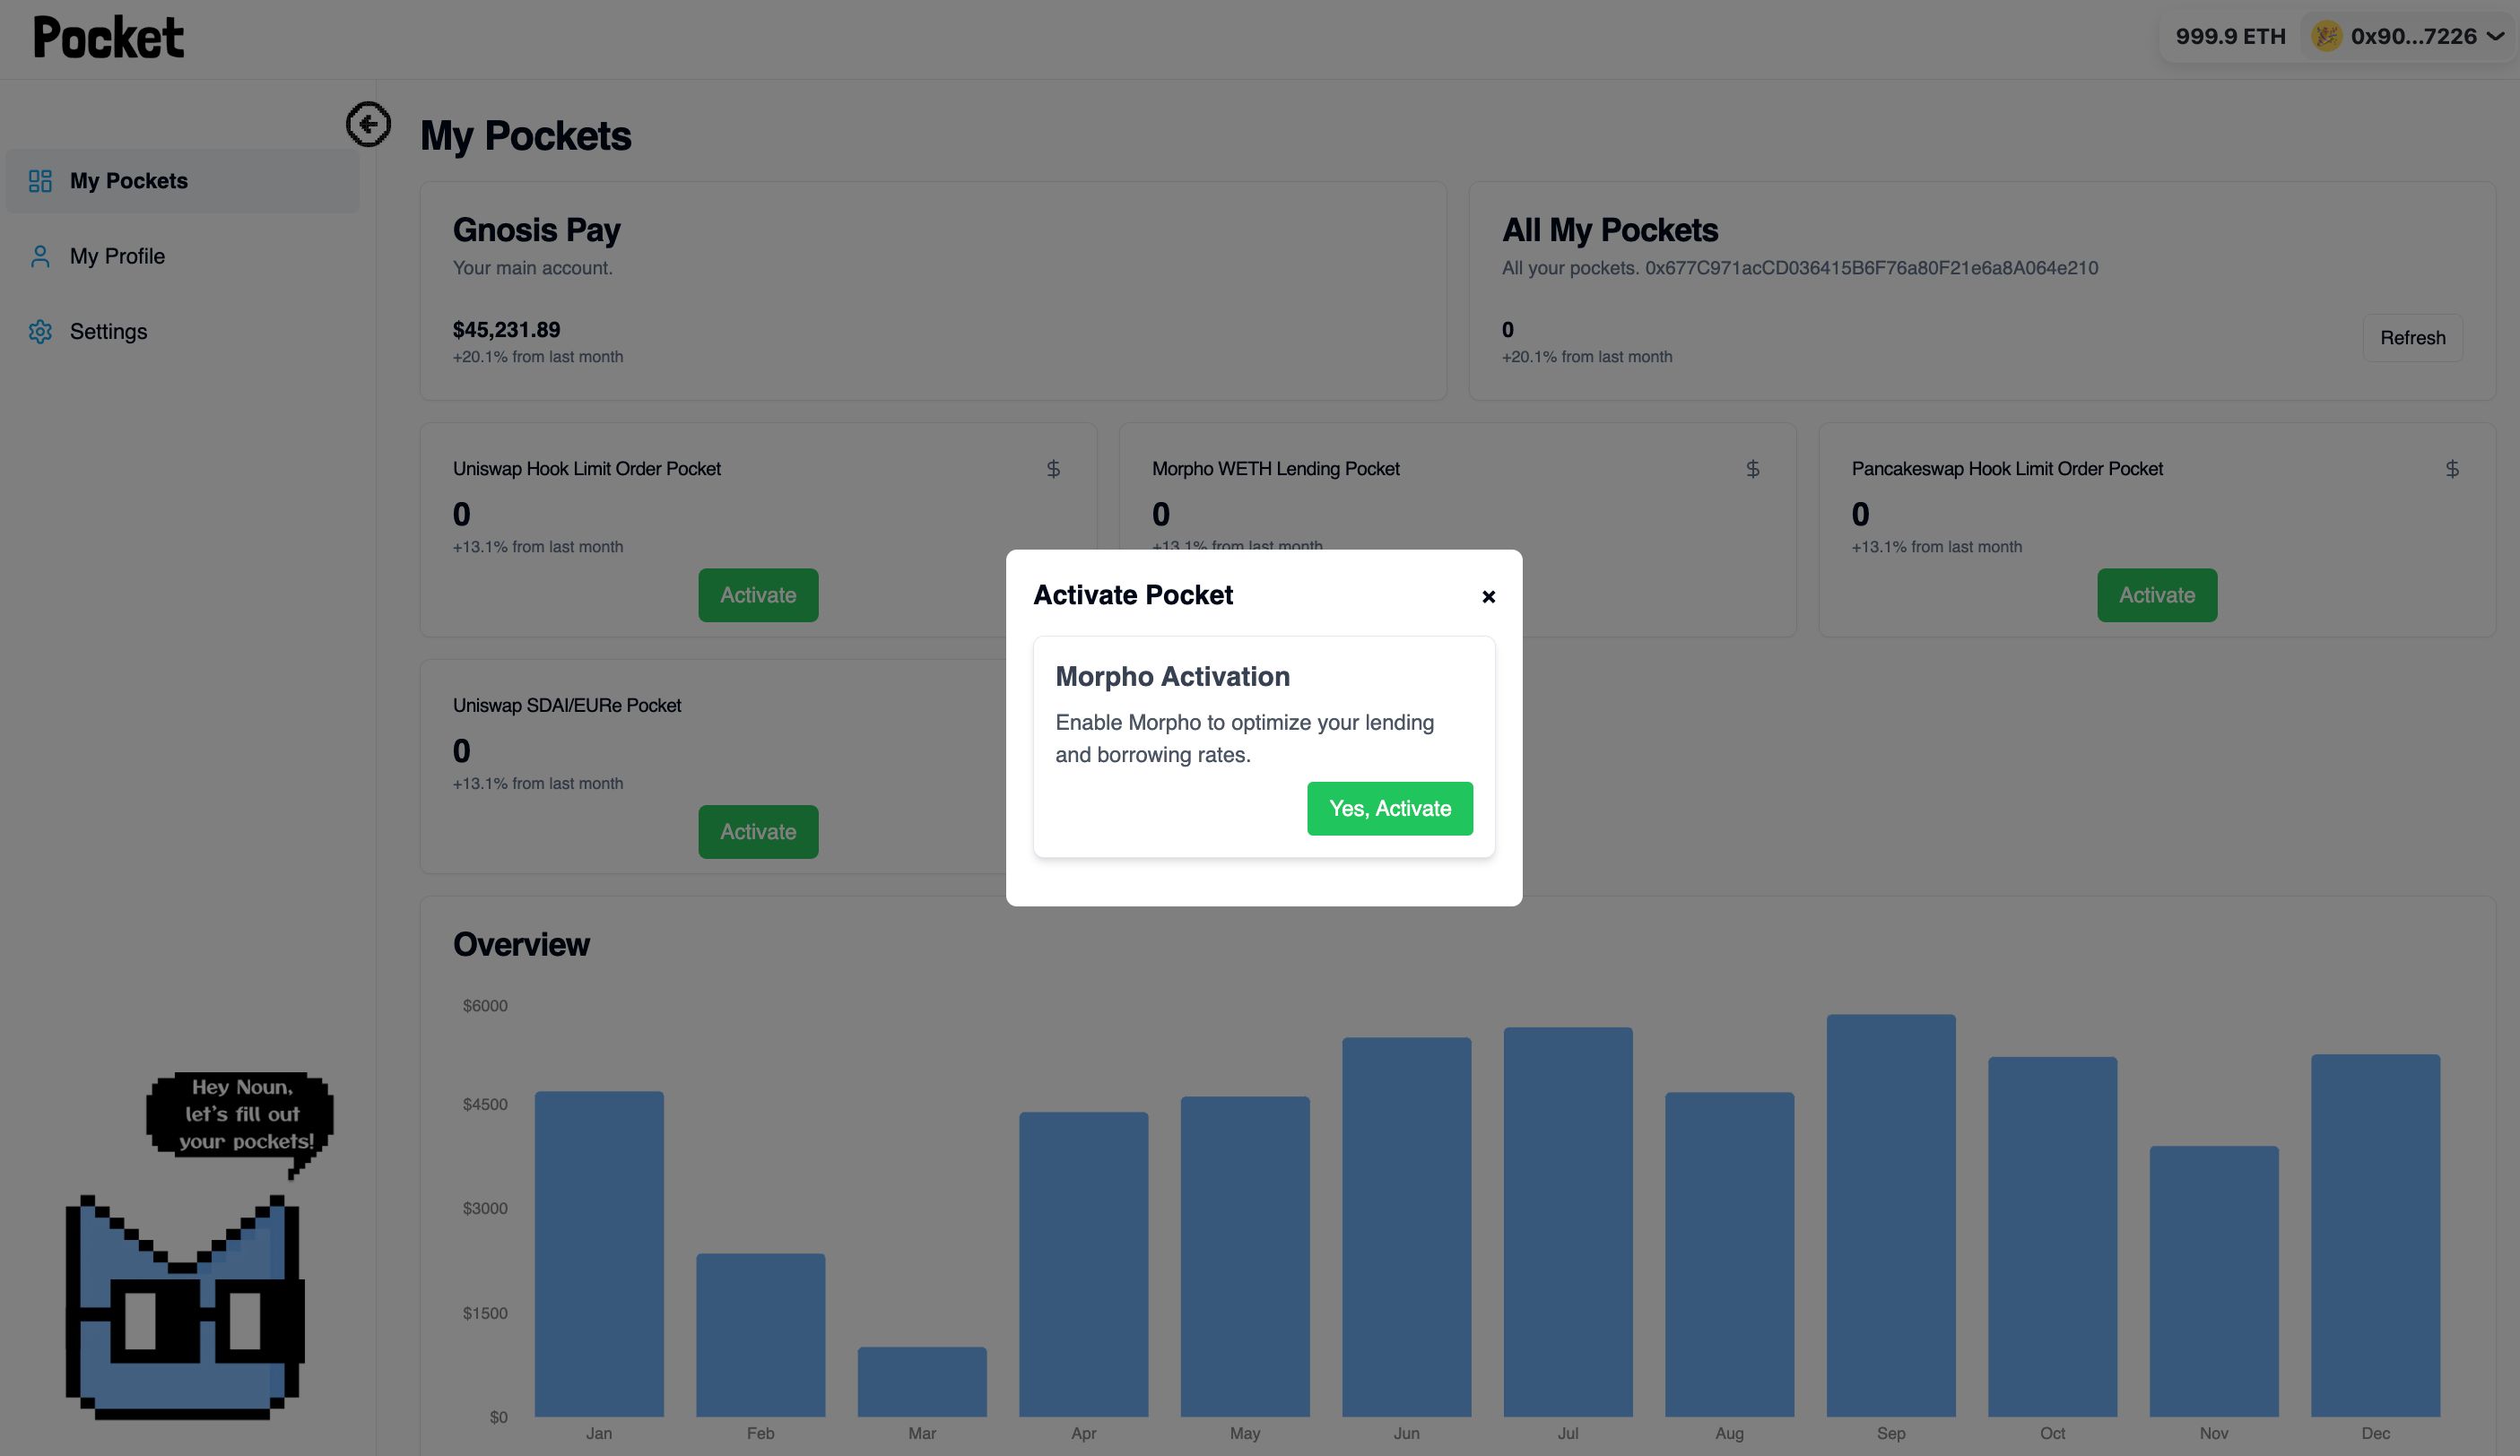Click the Jan bar in Overview chart

pyautogui.click(x=599, y=1254)
